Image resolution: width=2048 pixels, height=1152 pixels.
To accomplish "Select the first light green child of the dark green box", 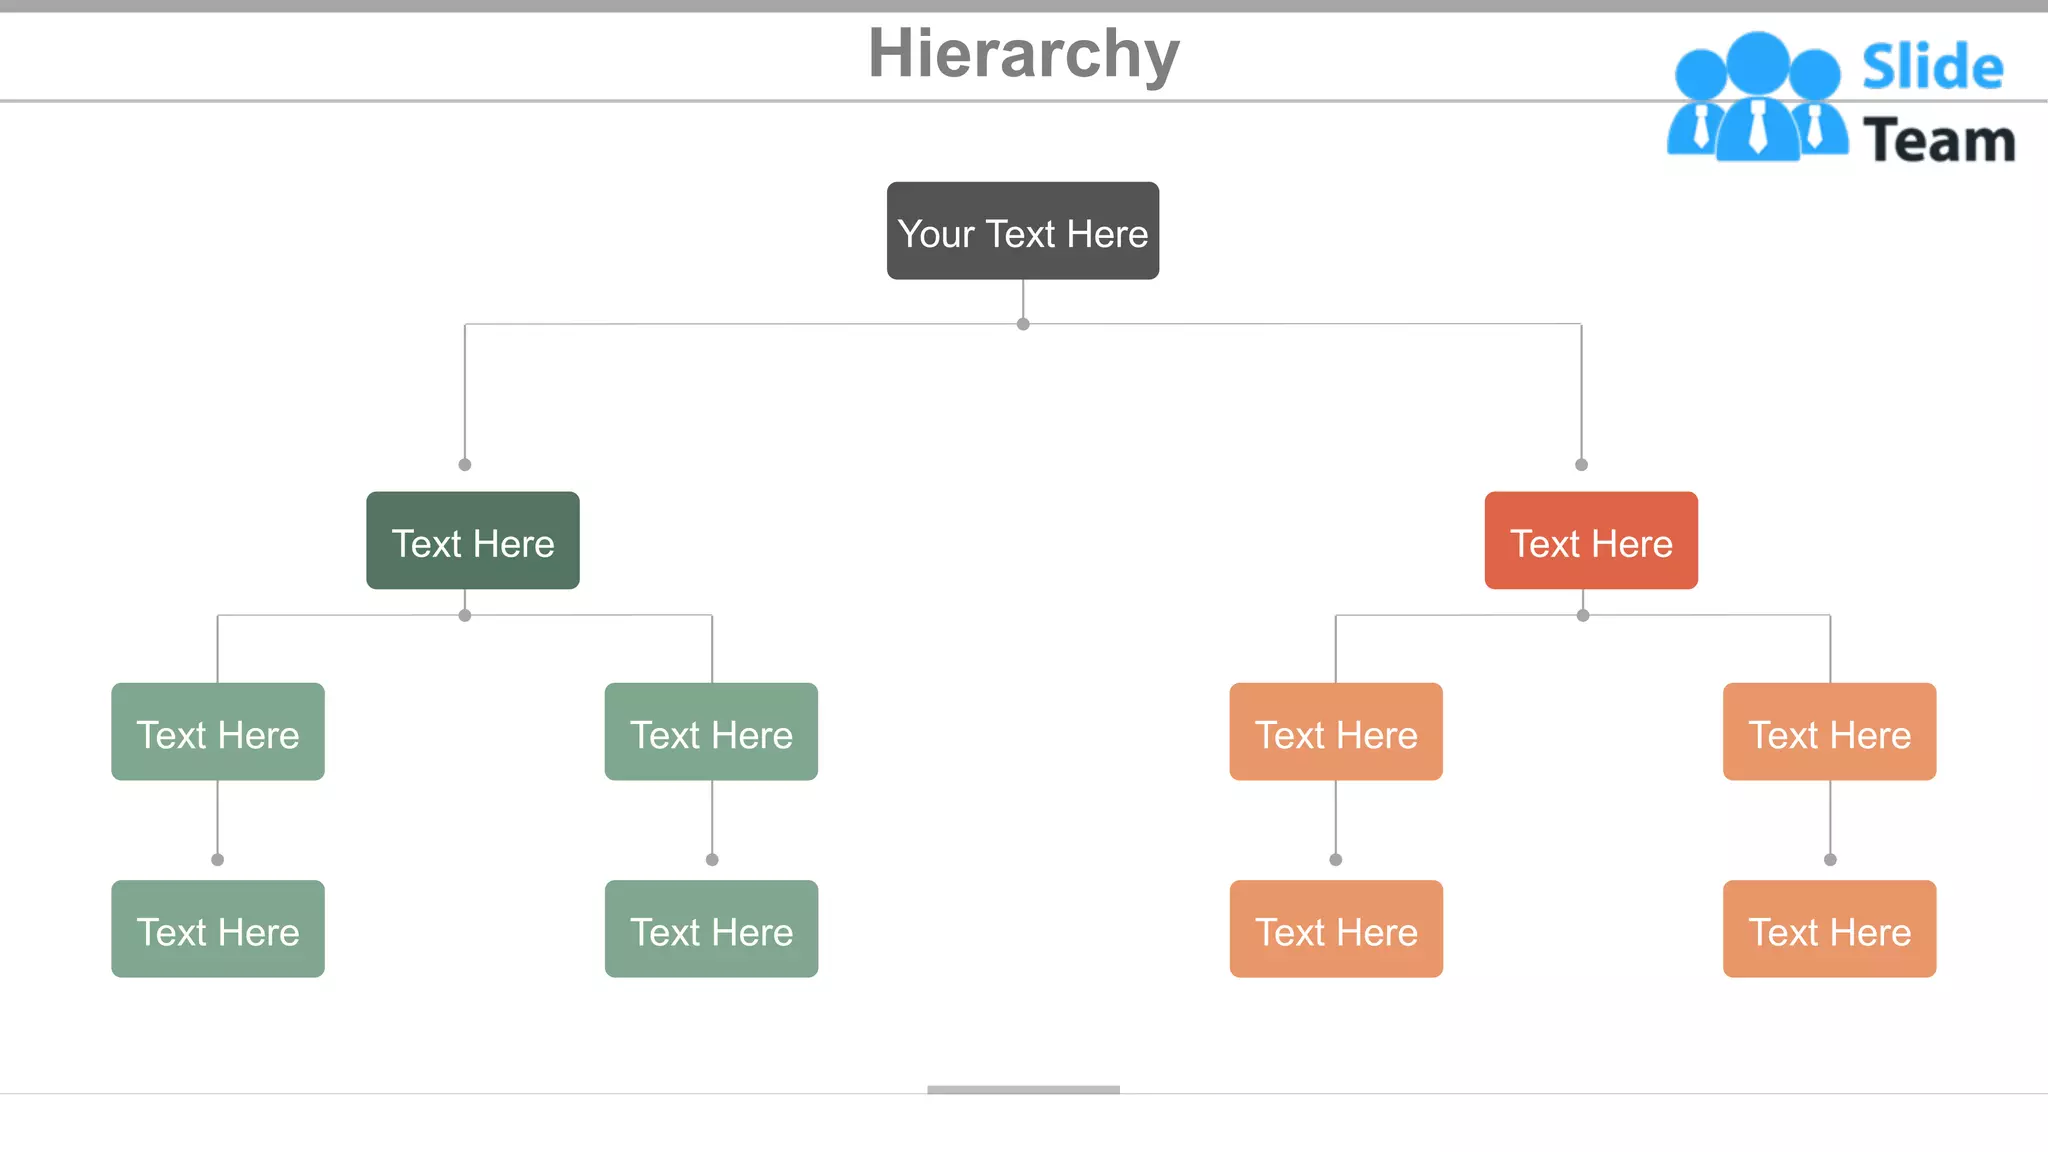I will point(218,732).
